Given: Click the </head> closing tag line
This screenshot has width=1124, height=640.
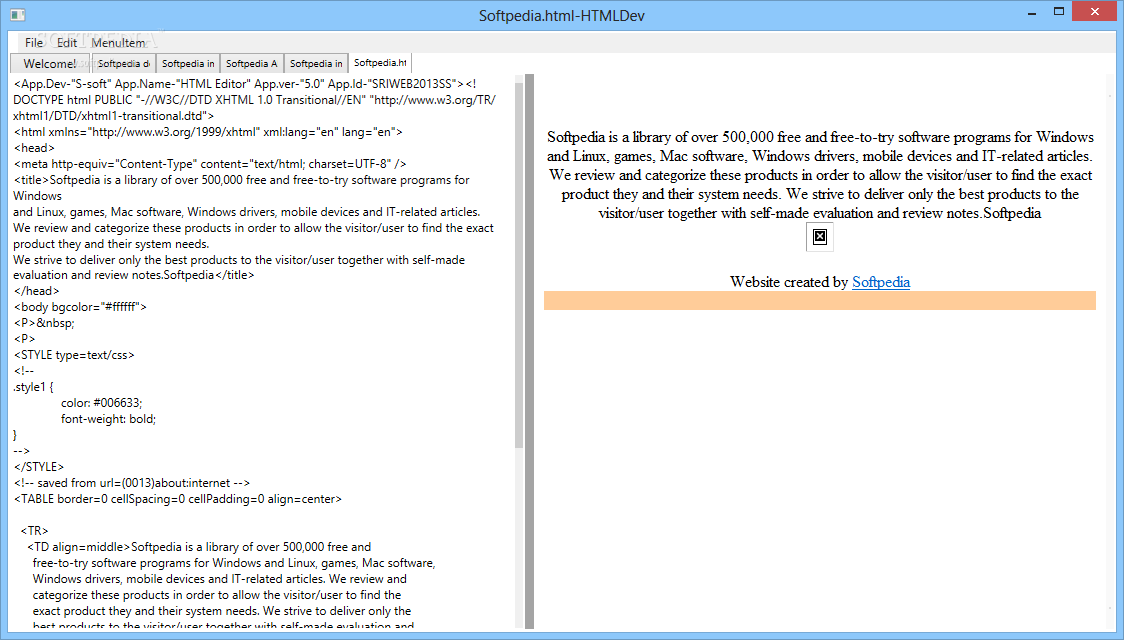Looking at the screenshot, I should [x=37, y=291].
